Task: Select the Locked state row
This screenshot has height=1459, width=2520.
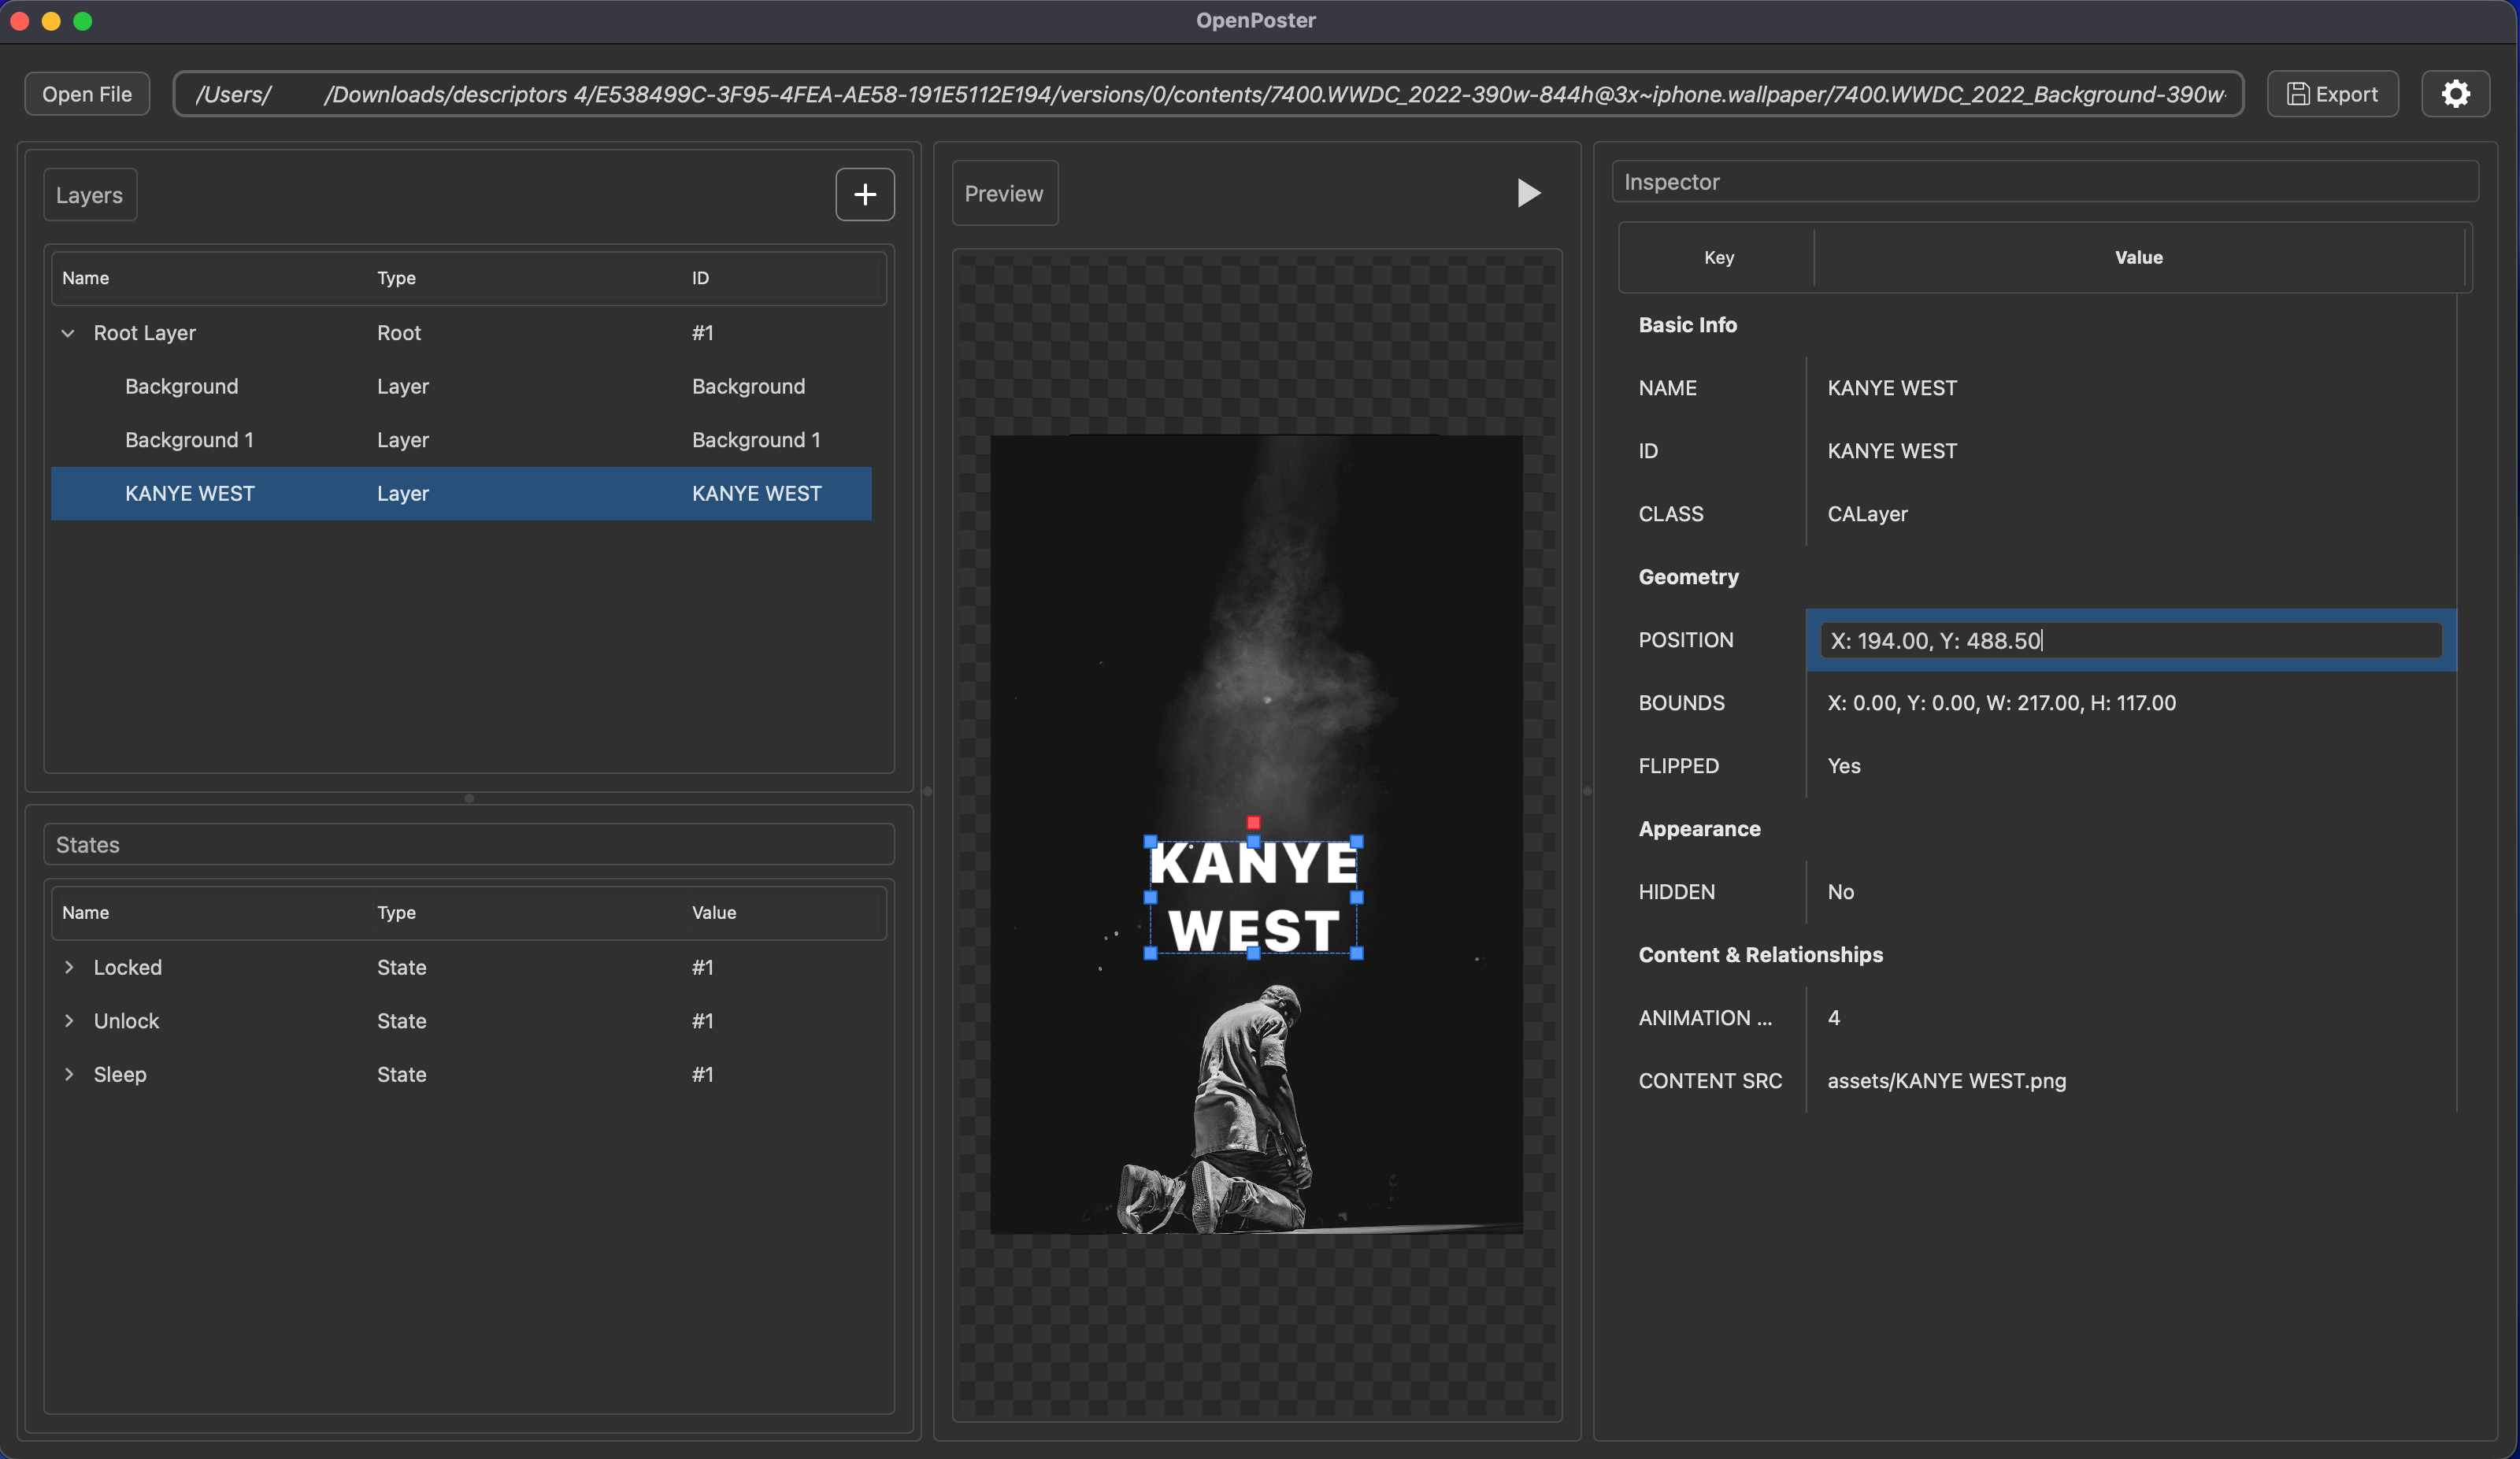Action: point(461,967)
